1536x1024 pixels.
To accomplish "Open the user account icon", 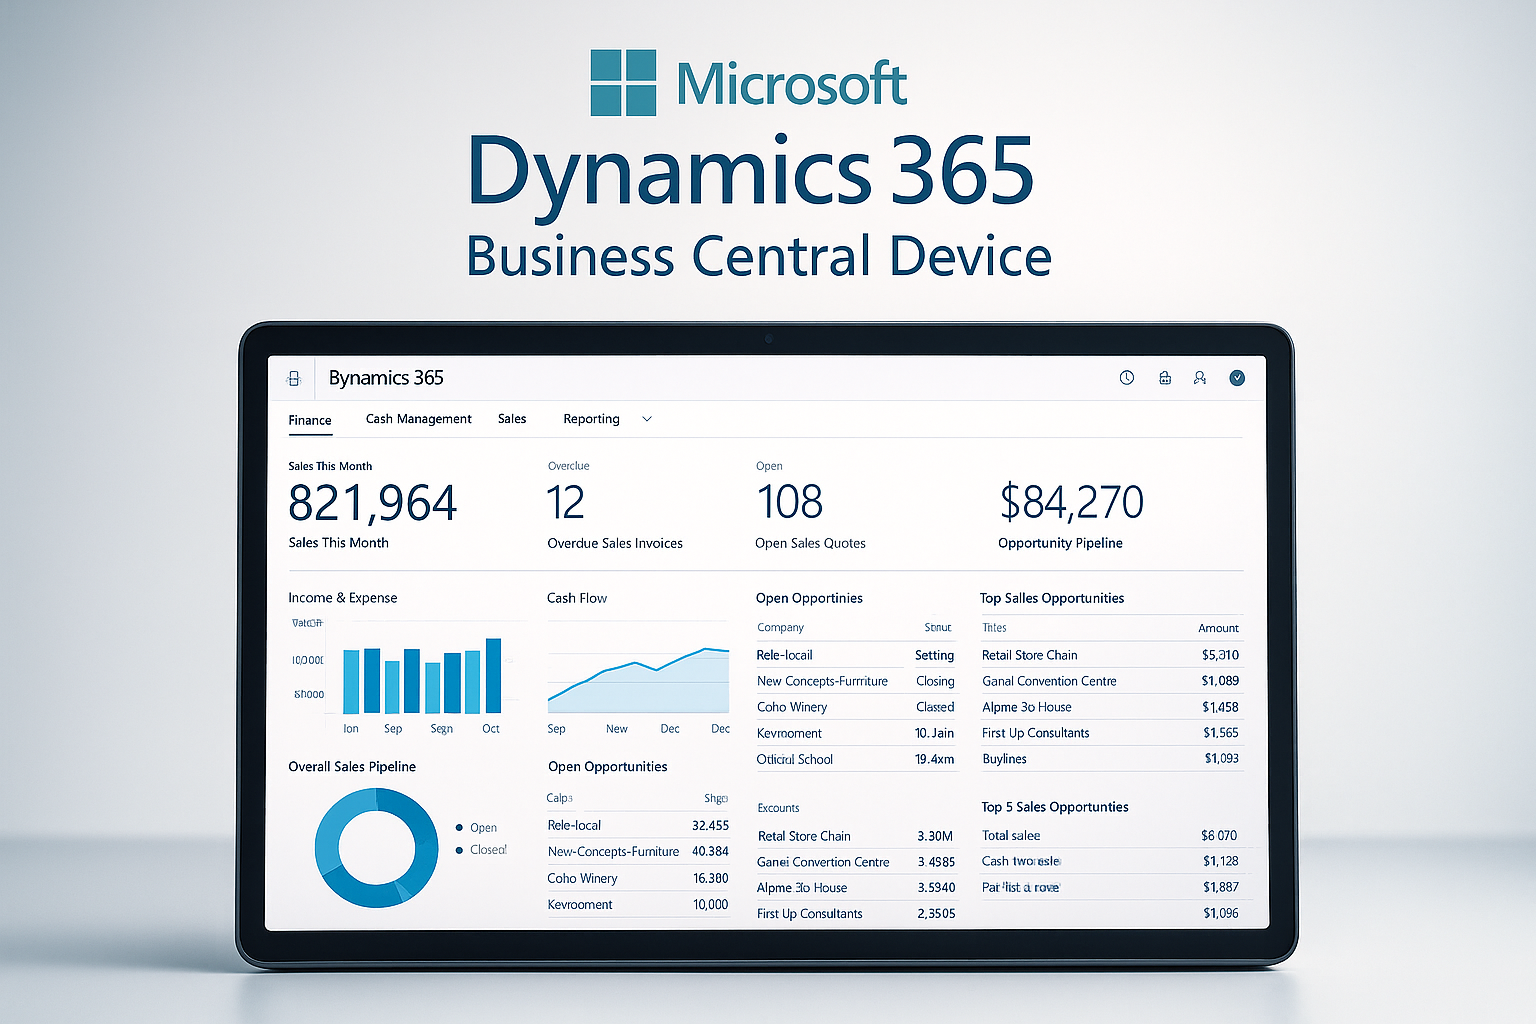I will 1199,378.
